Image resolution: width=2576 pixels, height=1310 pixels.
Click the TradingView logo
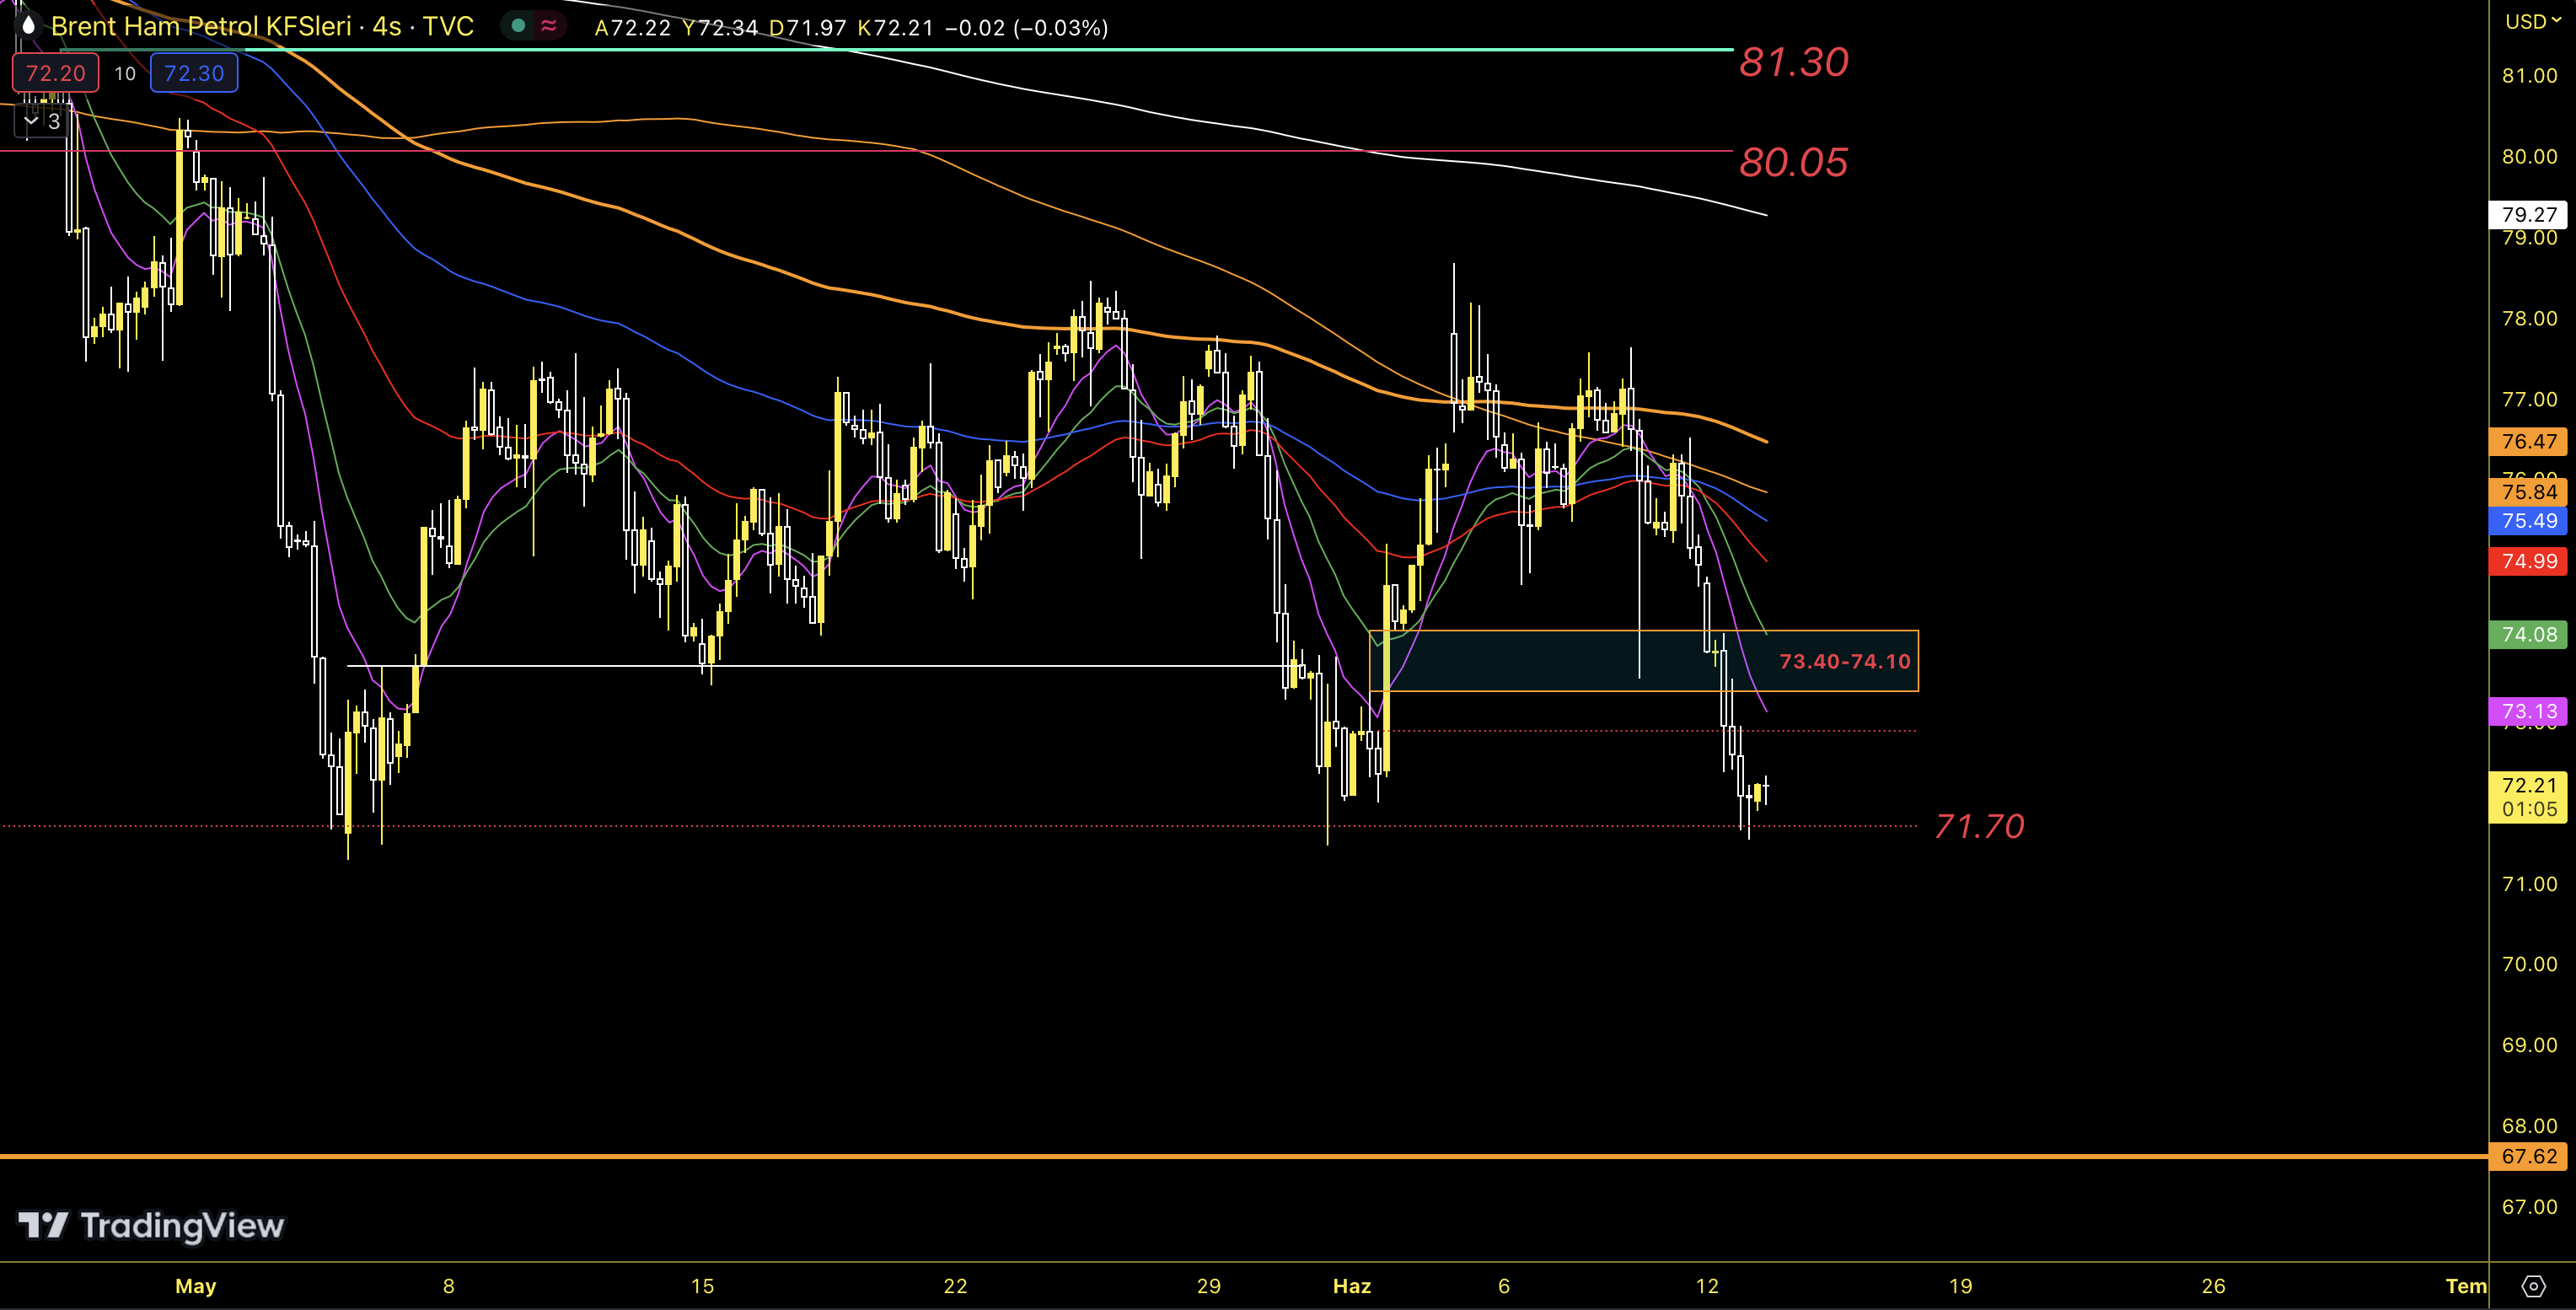152,1225
